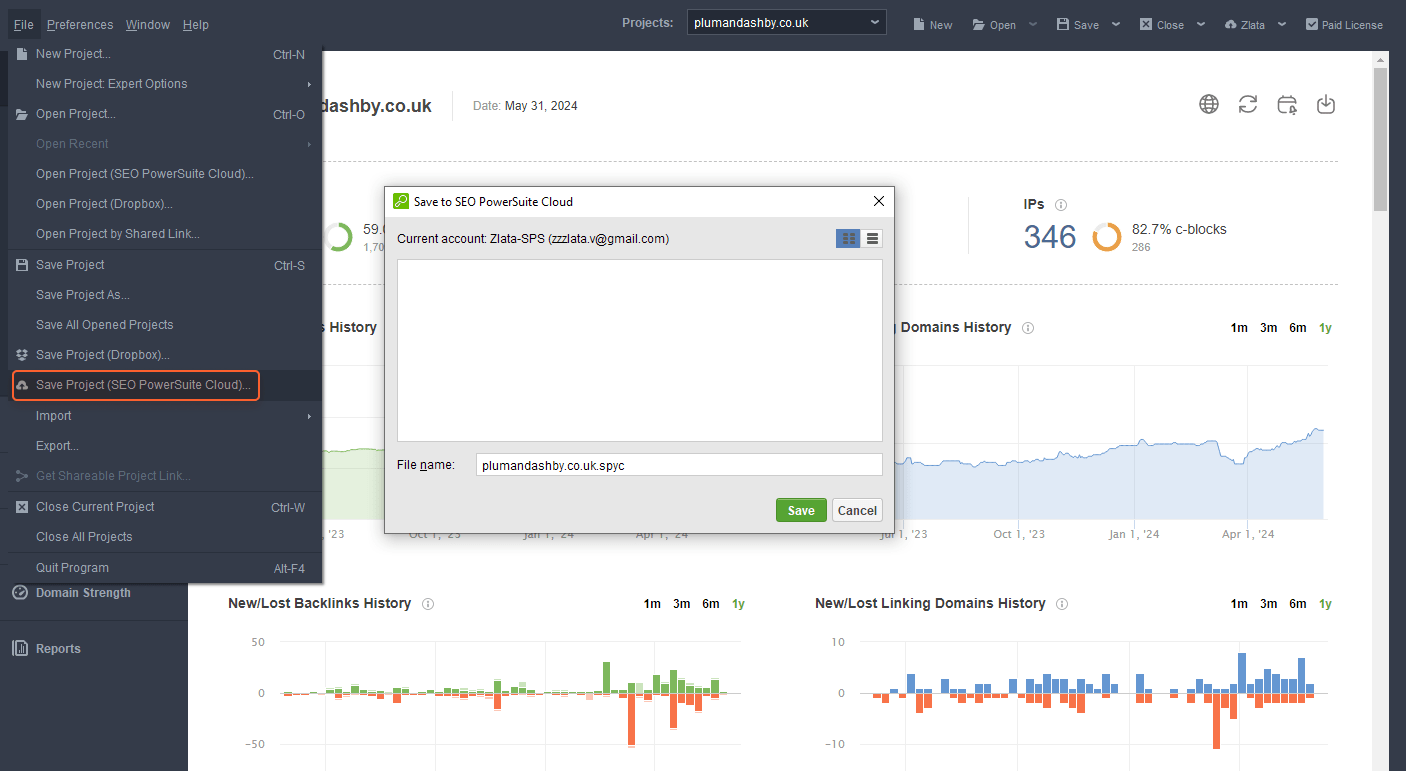Expand the Save toolbar dropdown arrow
Screen dimensions: 1406x771
(1115, 24)
